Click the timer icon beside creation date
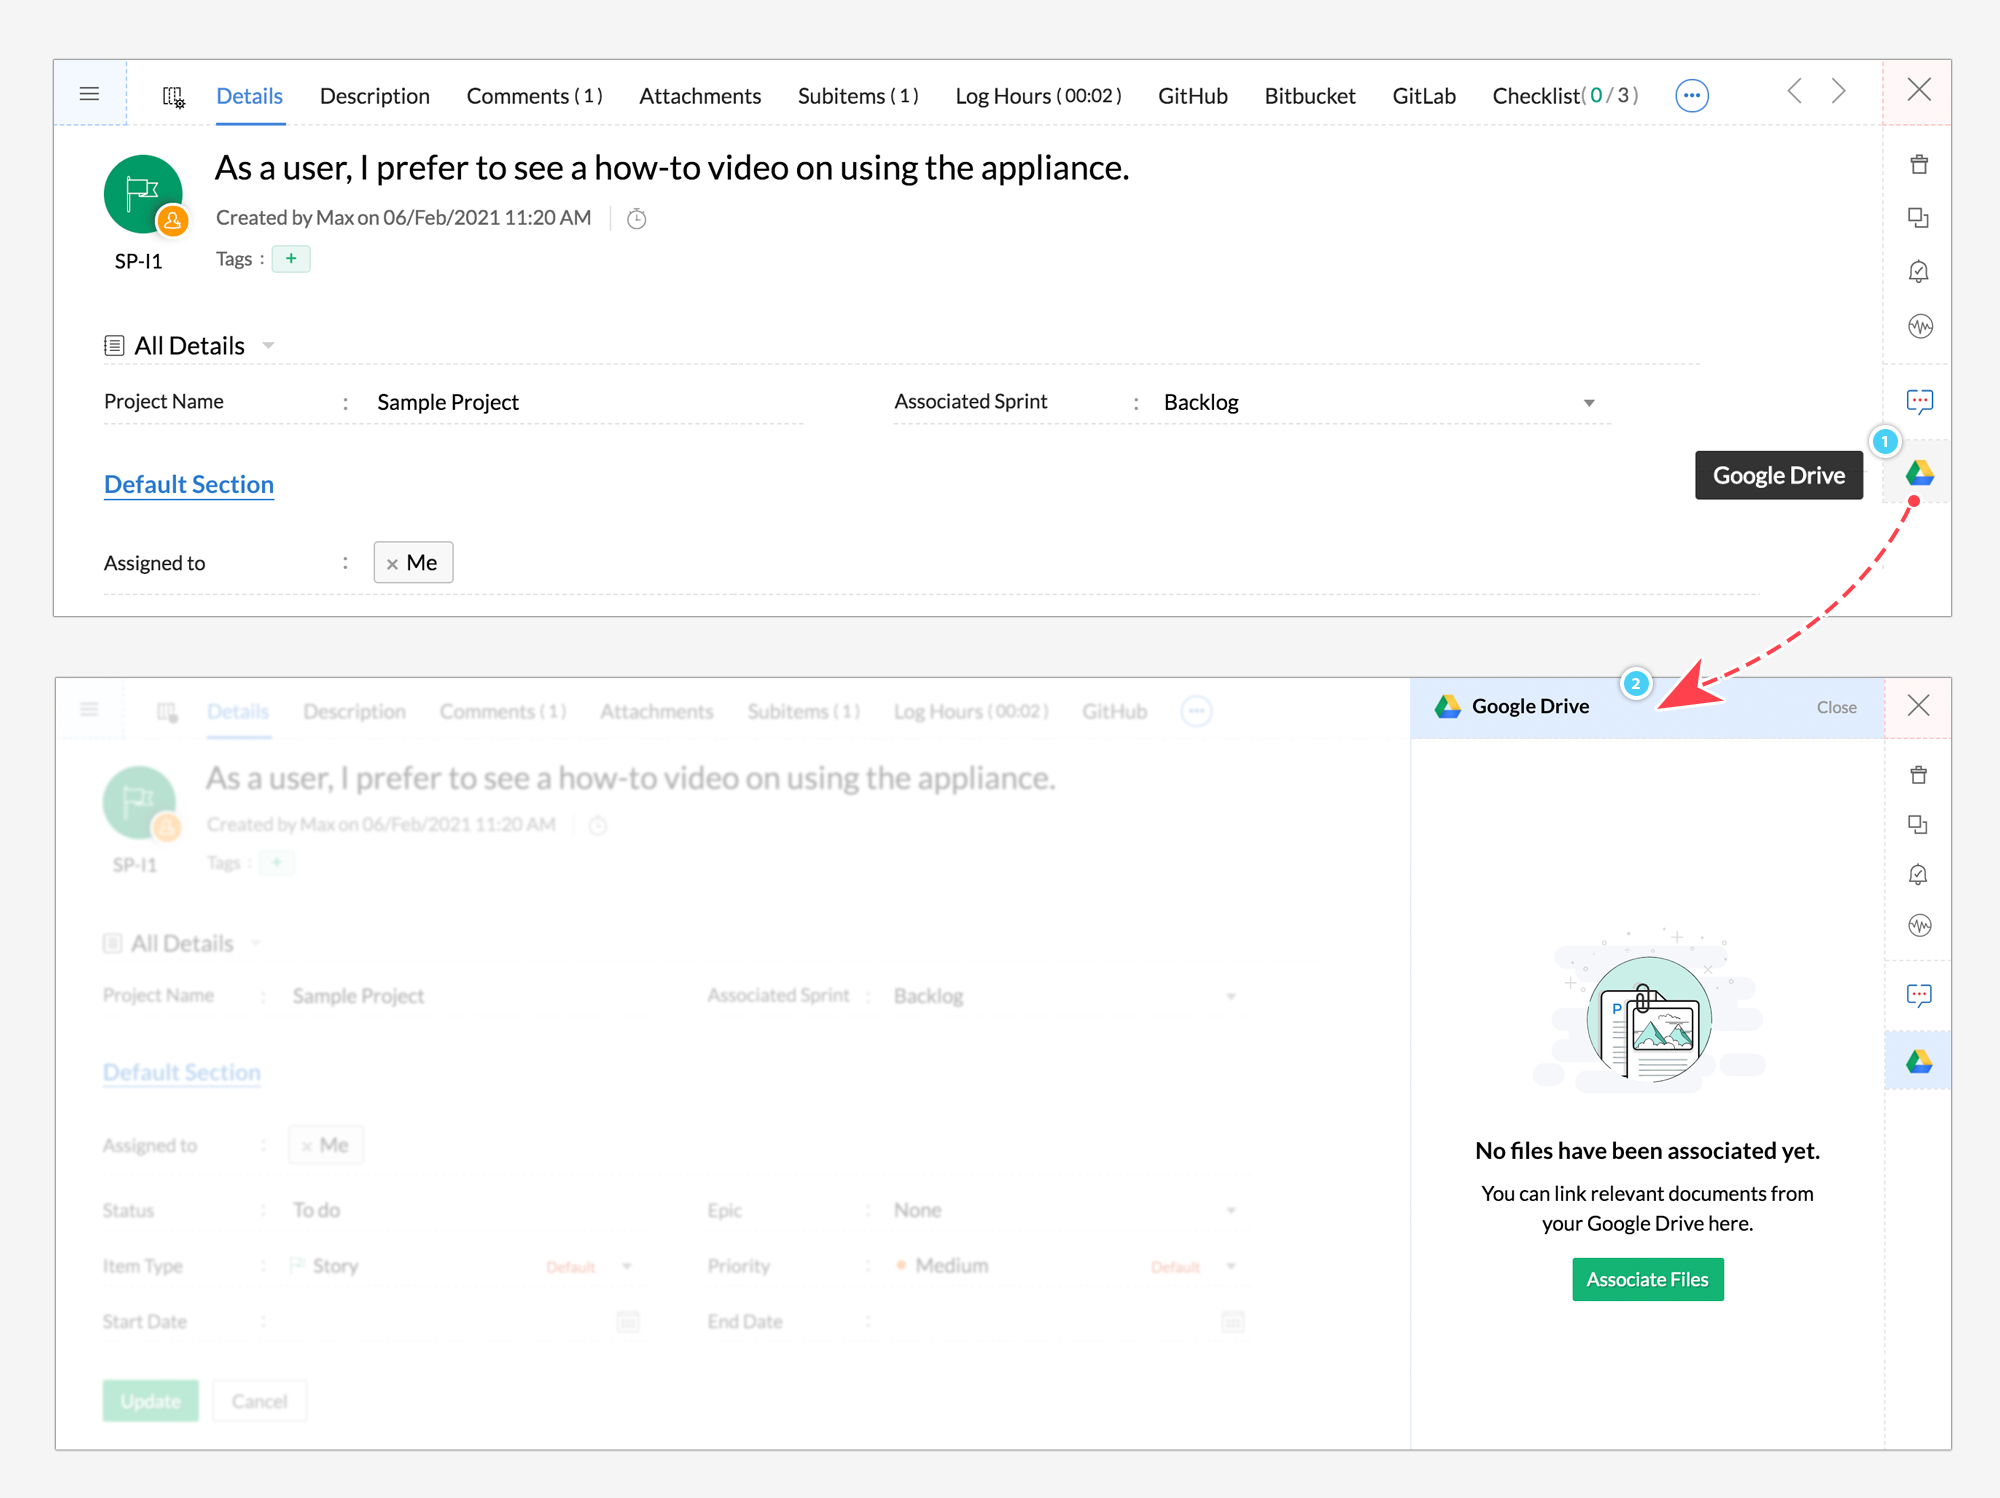This screenshot has height=1498, width=2000. coord(636,218)
